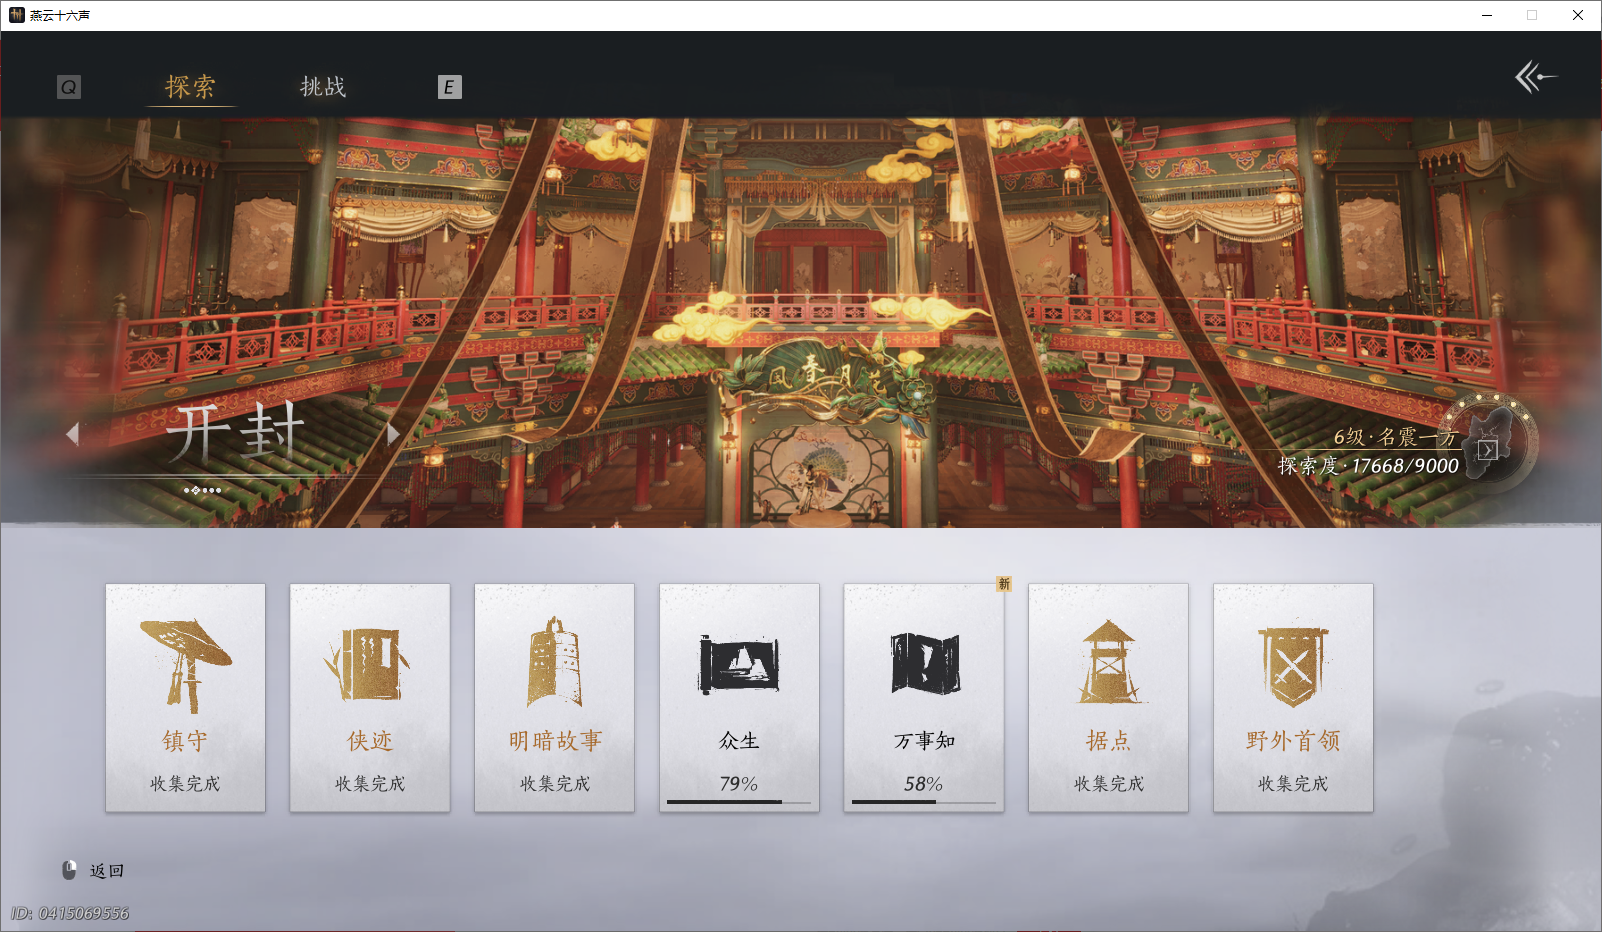This screenshot has width=1602, height=932.
Task: Click the 返回 button
Action: point(108,870)
